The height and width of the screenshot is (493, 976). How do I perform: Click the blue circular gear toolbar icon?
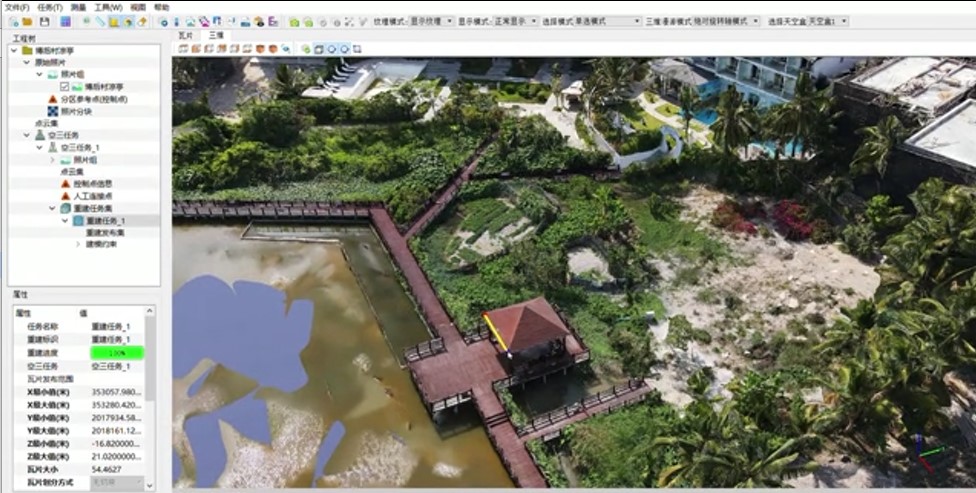pos(164,22)
